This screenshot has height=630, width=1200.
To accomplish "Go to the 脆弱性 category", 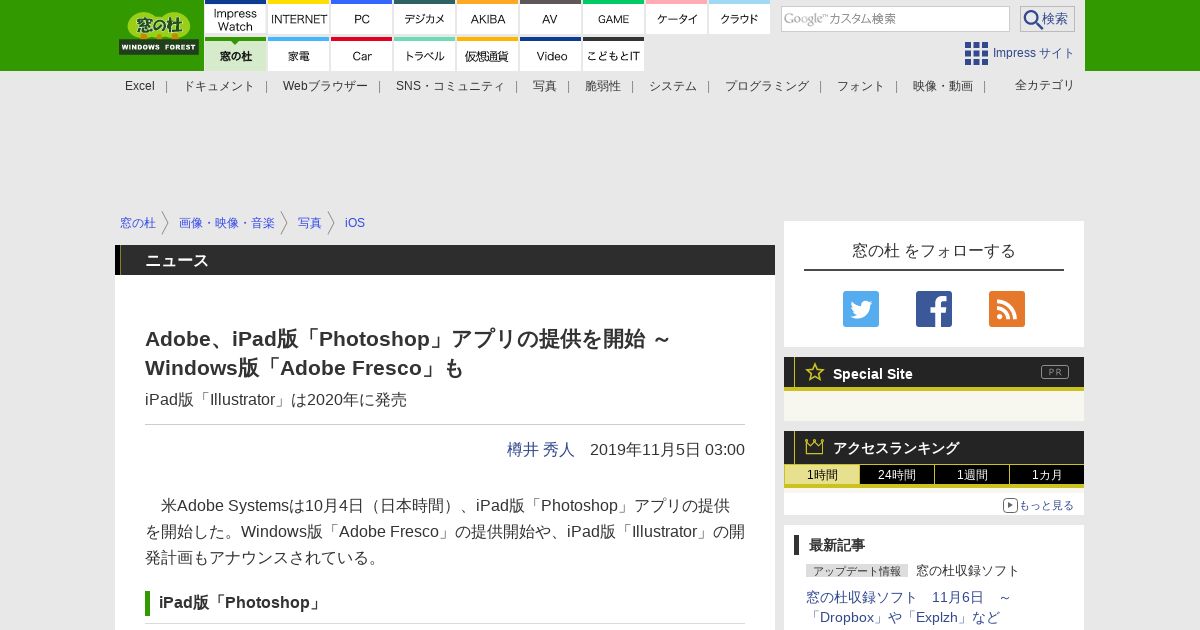I will point(603,86).
